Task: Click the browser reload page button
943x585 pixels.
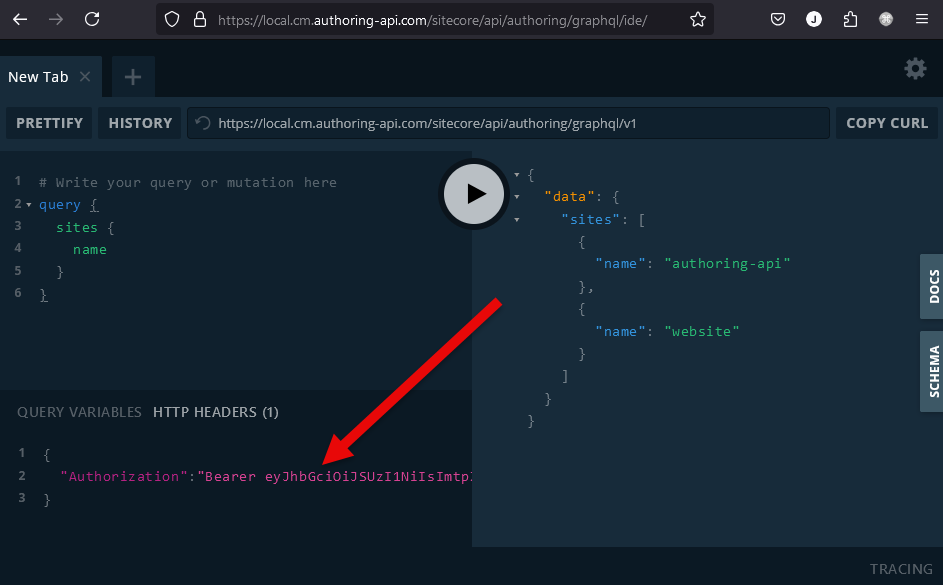Action: [x=92, y=19]
